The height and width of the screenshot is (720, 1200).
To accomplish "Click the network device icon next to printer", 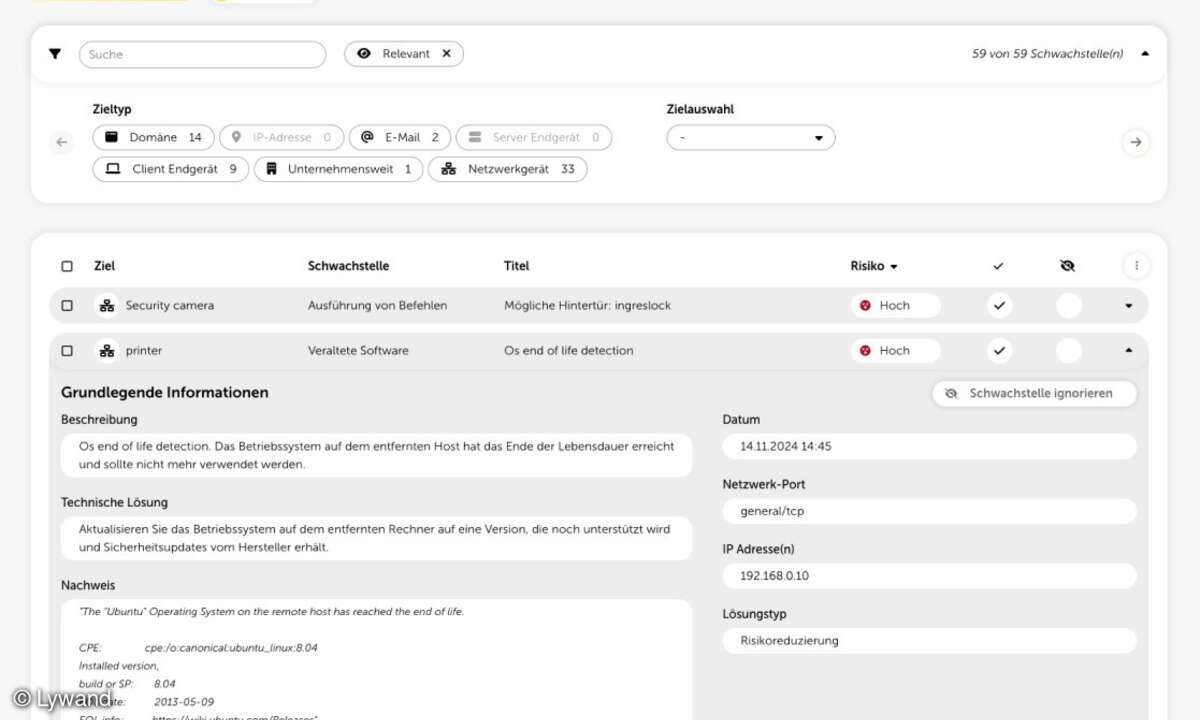I will pos(106,351).
